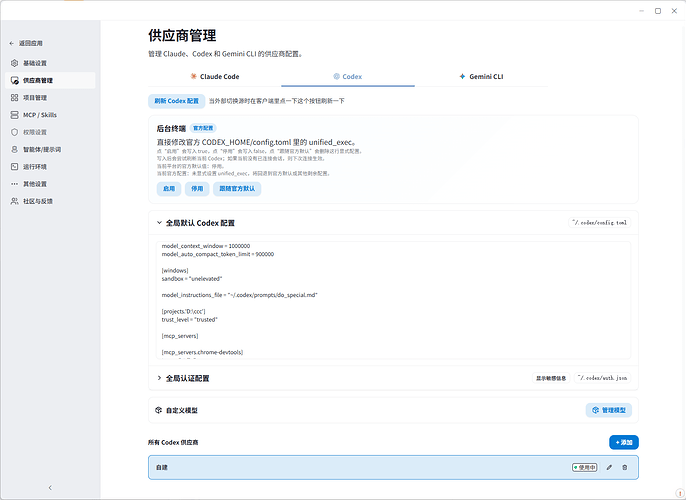Open 运行环境 menu entry
Viewport: 686px width, 500px height.
(x=50, y=167)
